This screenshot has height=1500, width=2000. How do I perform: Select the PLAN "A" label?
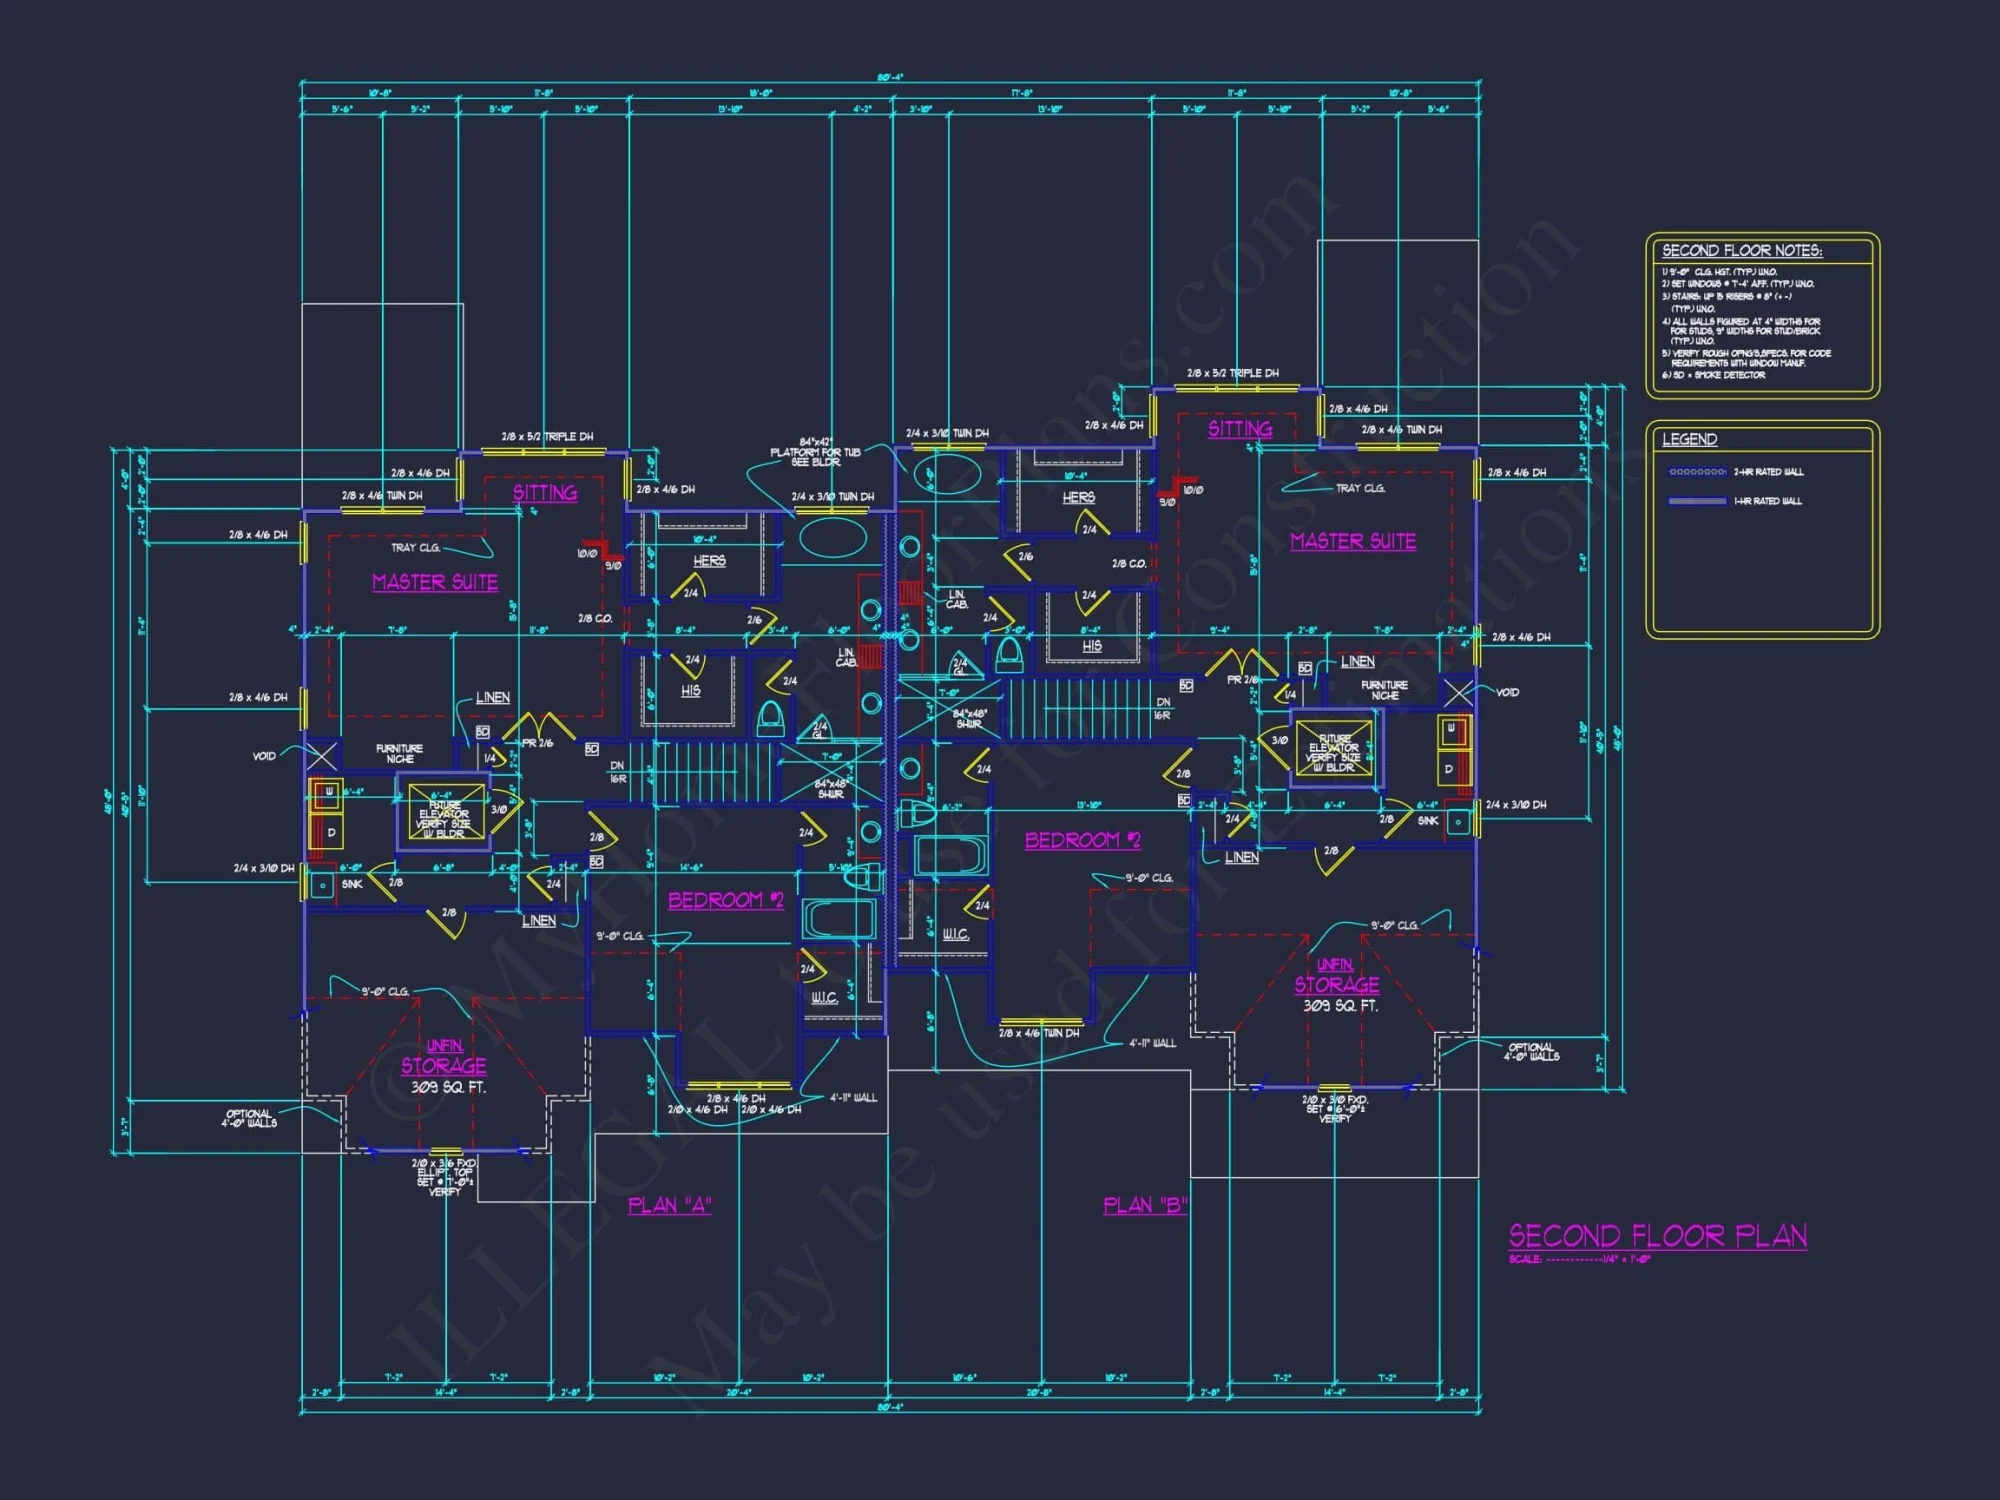pyautogui.click(x=669, y=1205)
